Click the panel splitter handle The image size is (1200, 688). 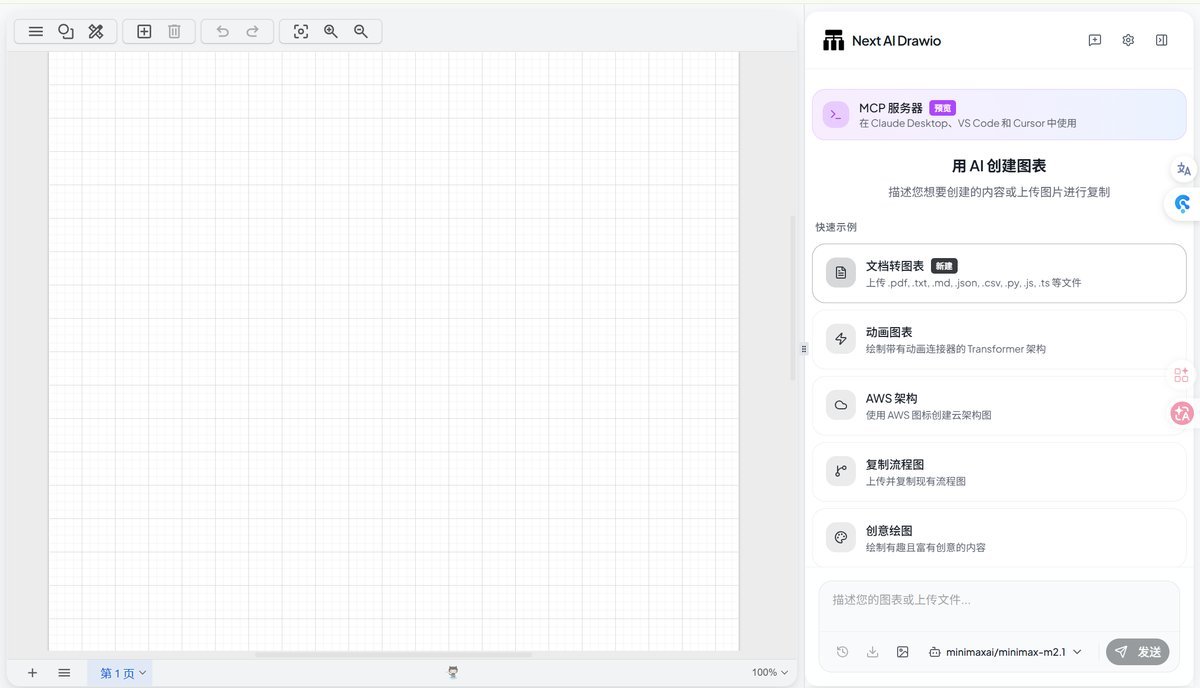[804, 348]
